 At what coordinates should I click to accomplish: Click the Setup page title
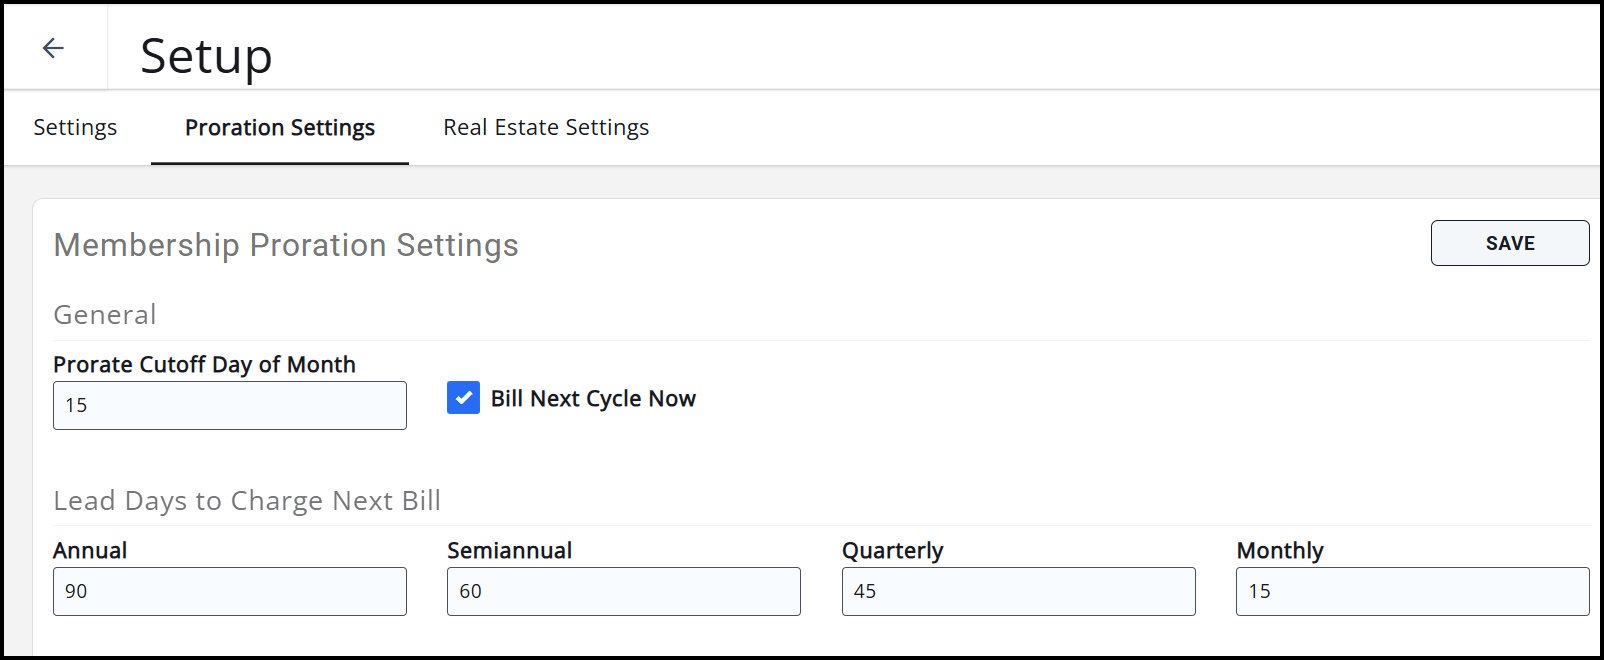pyautogui.click(x=206, y=56)
